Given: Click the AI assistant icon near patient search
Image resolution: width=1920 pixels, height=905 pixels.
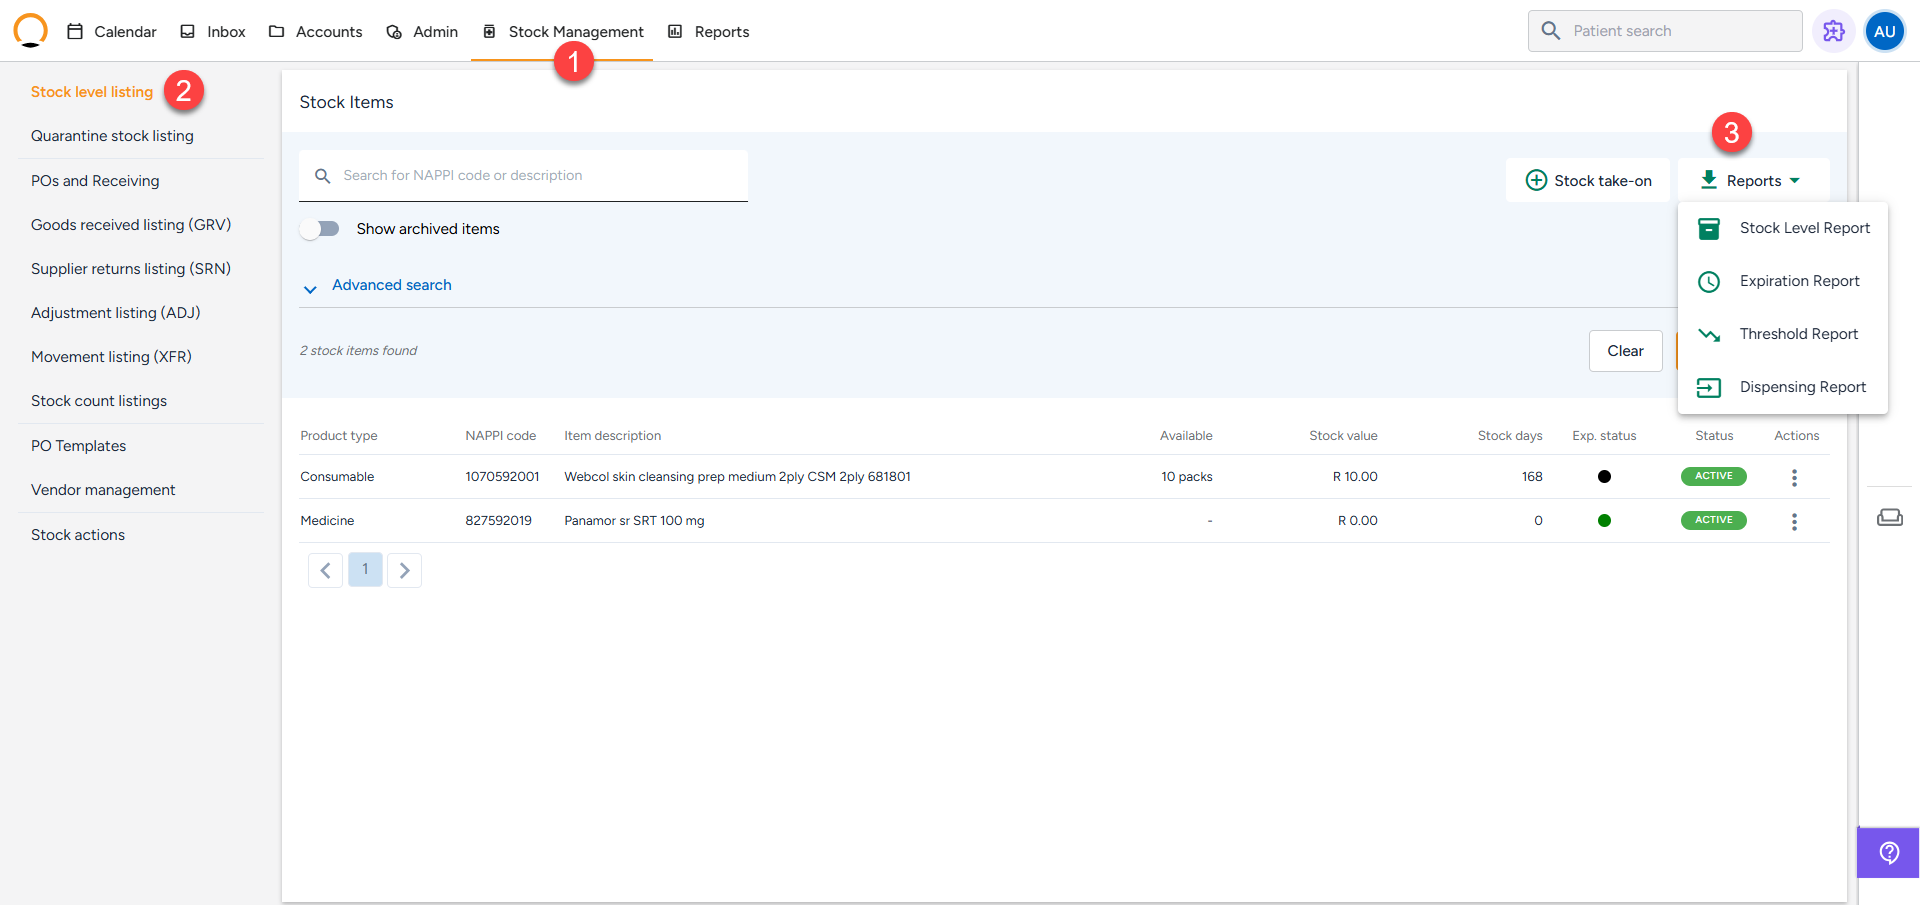Looking at the screenshot, I should pyautogui.click(x=1833, y=31).
